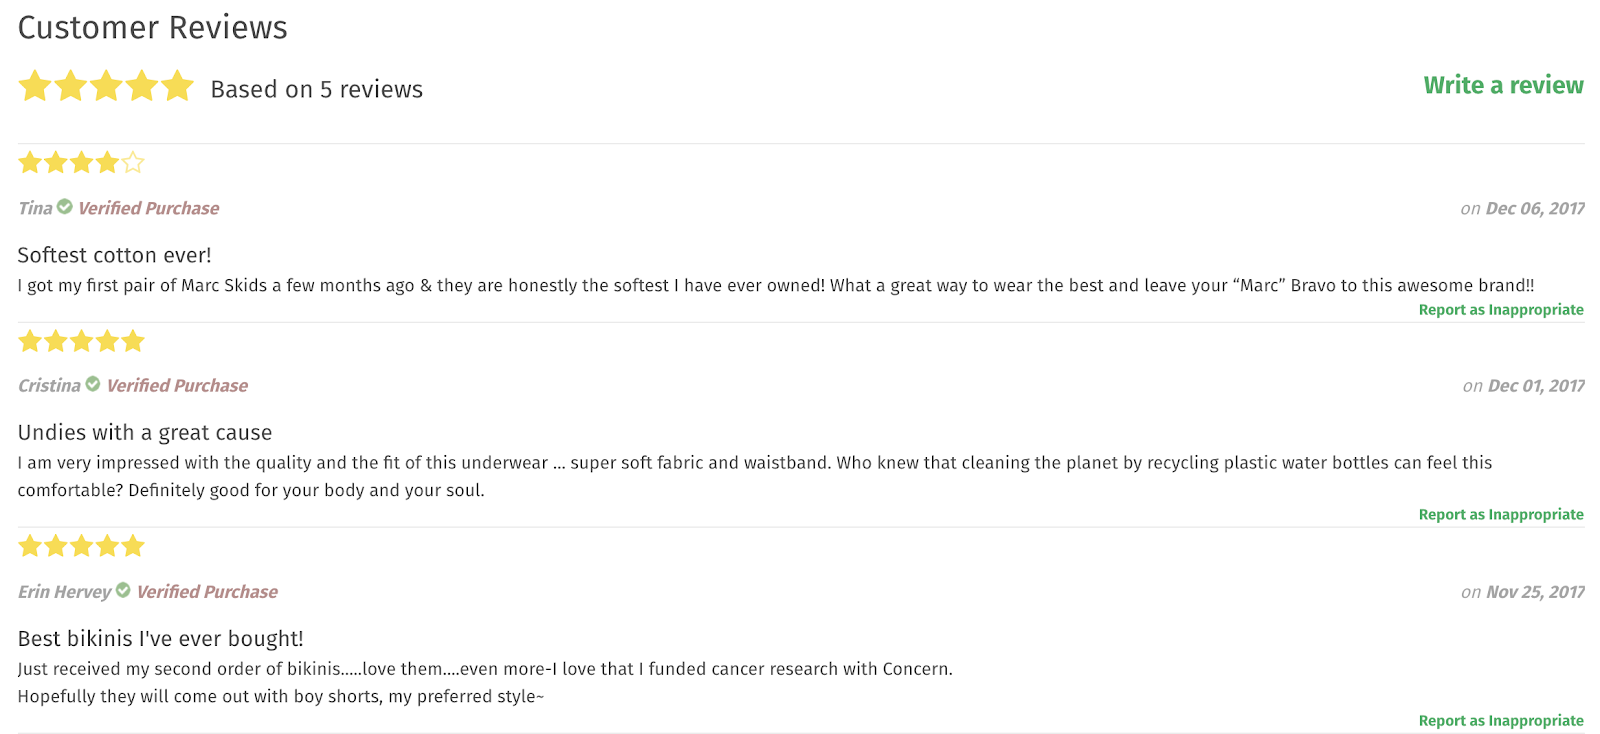
Task: Click reviewer name Cristina
Action: (49, 386)
